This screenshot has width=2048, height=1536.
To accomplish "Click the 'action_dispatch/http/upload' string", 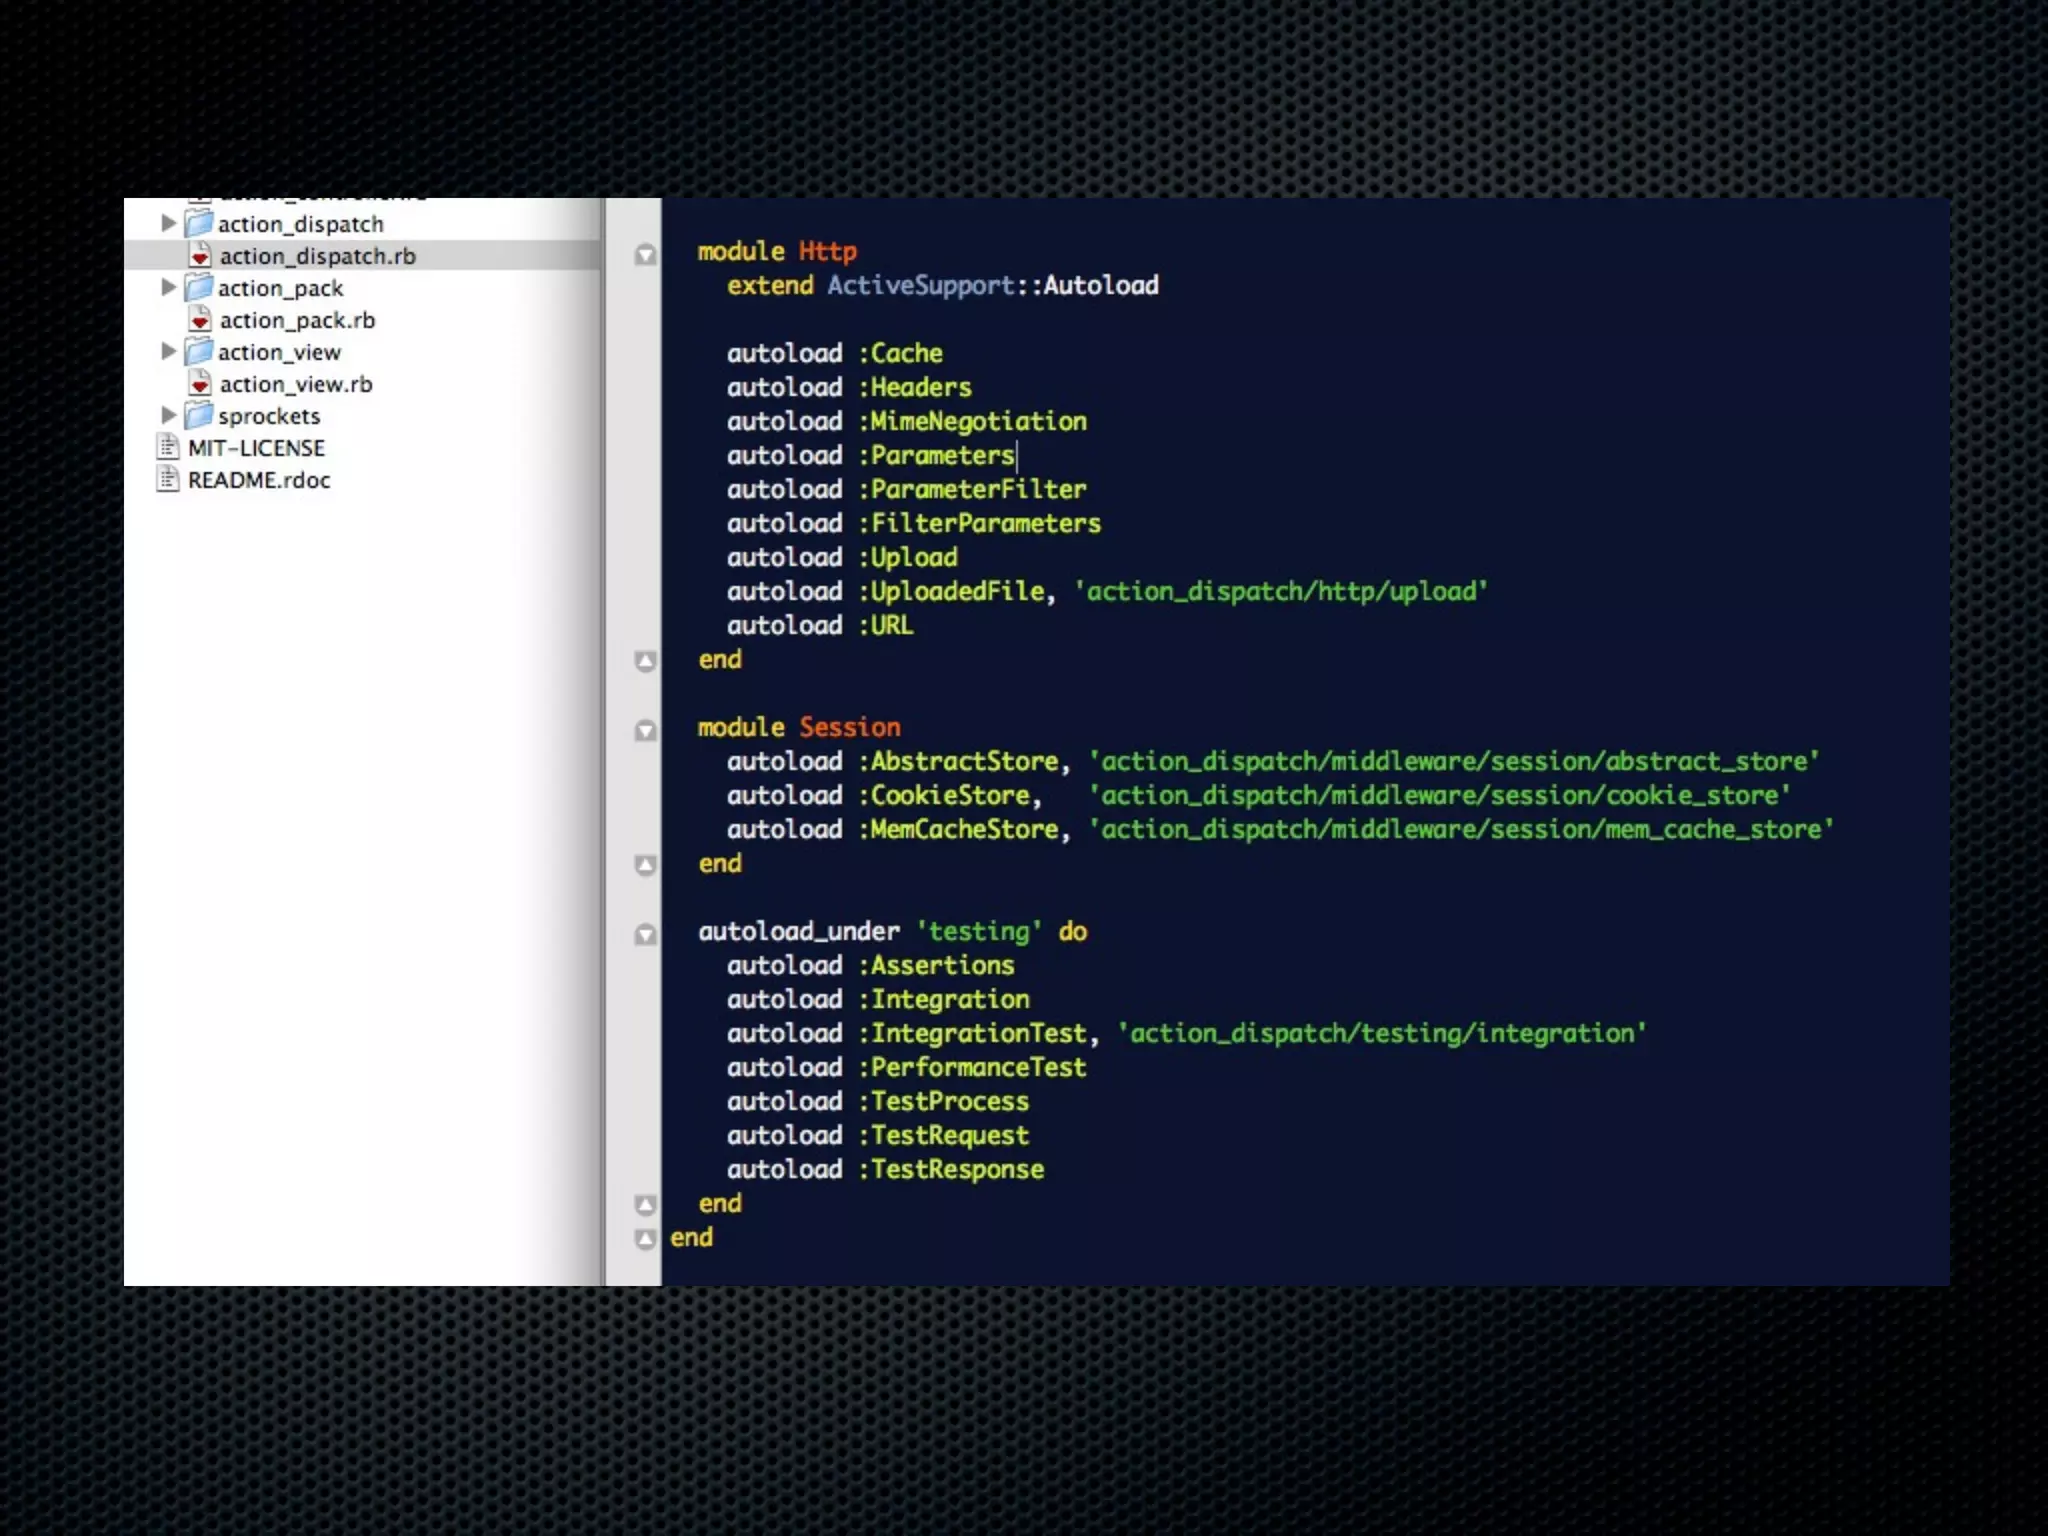I will click(1281, 592).
